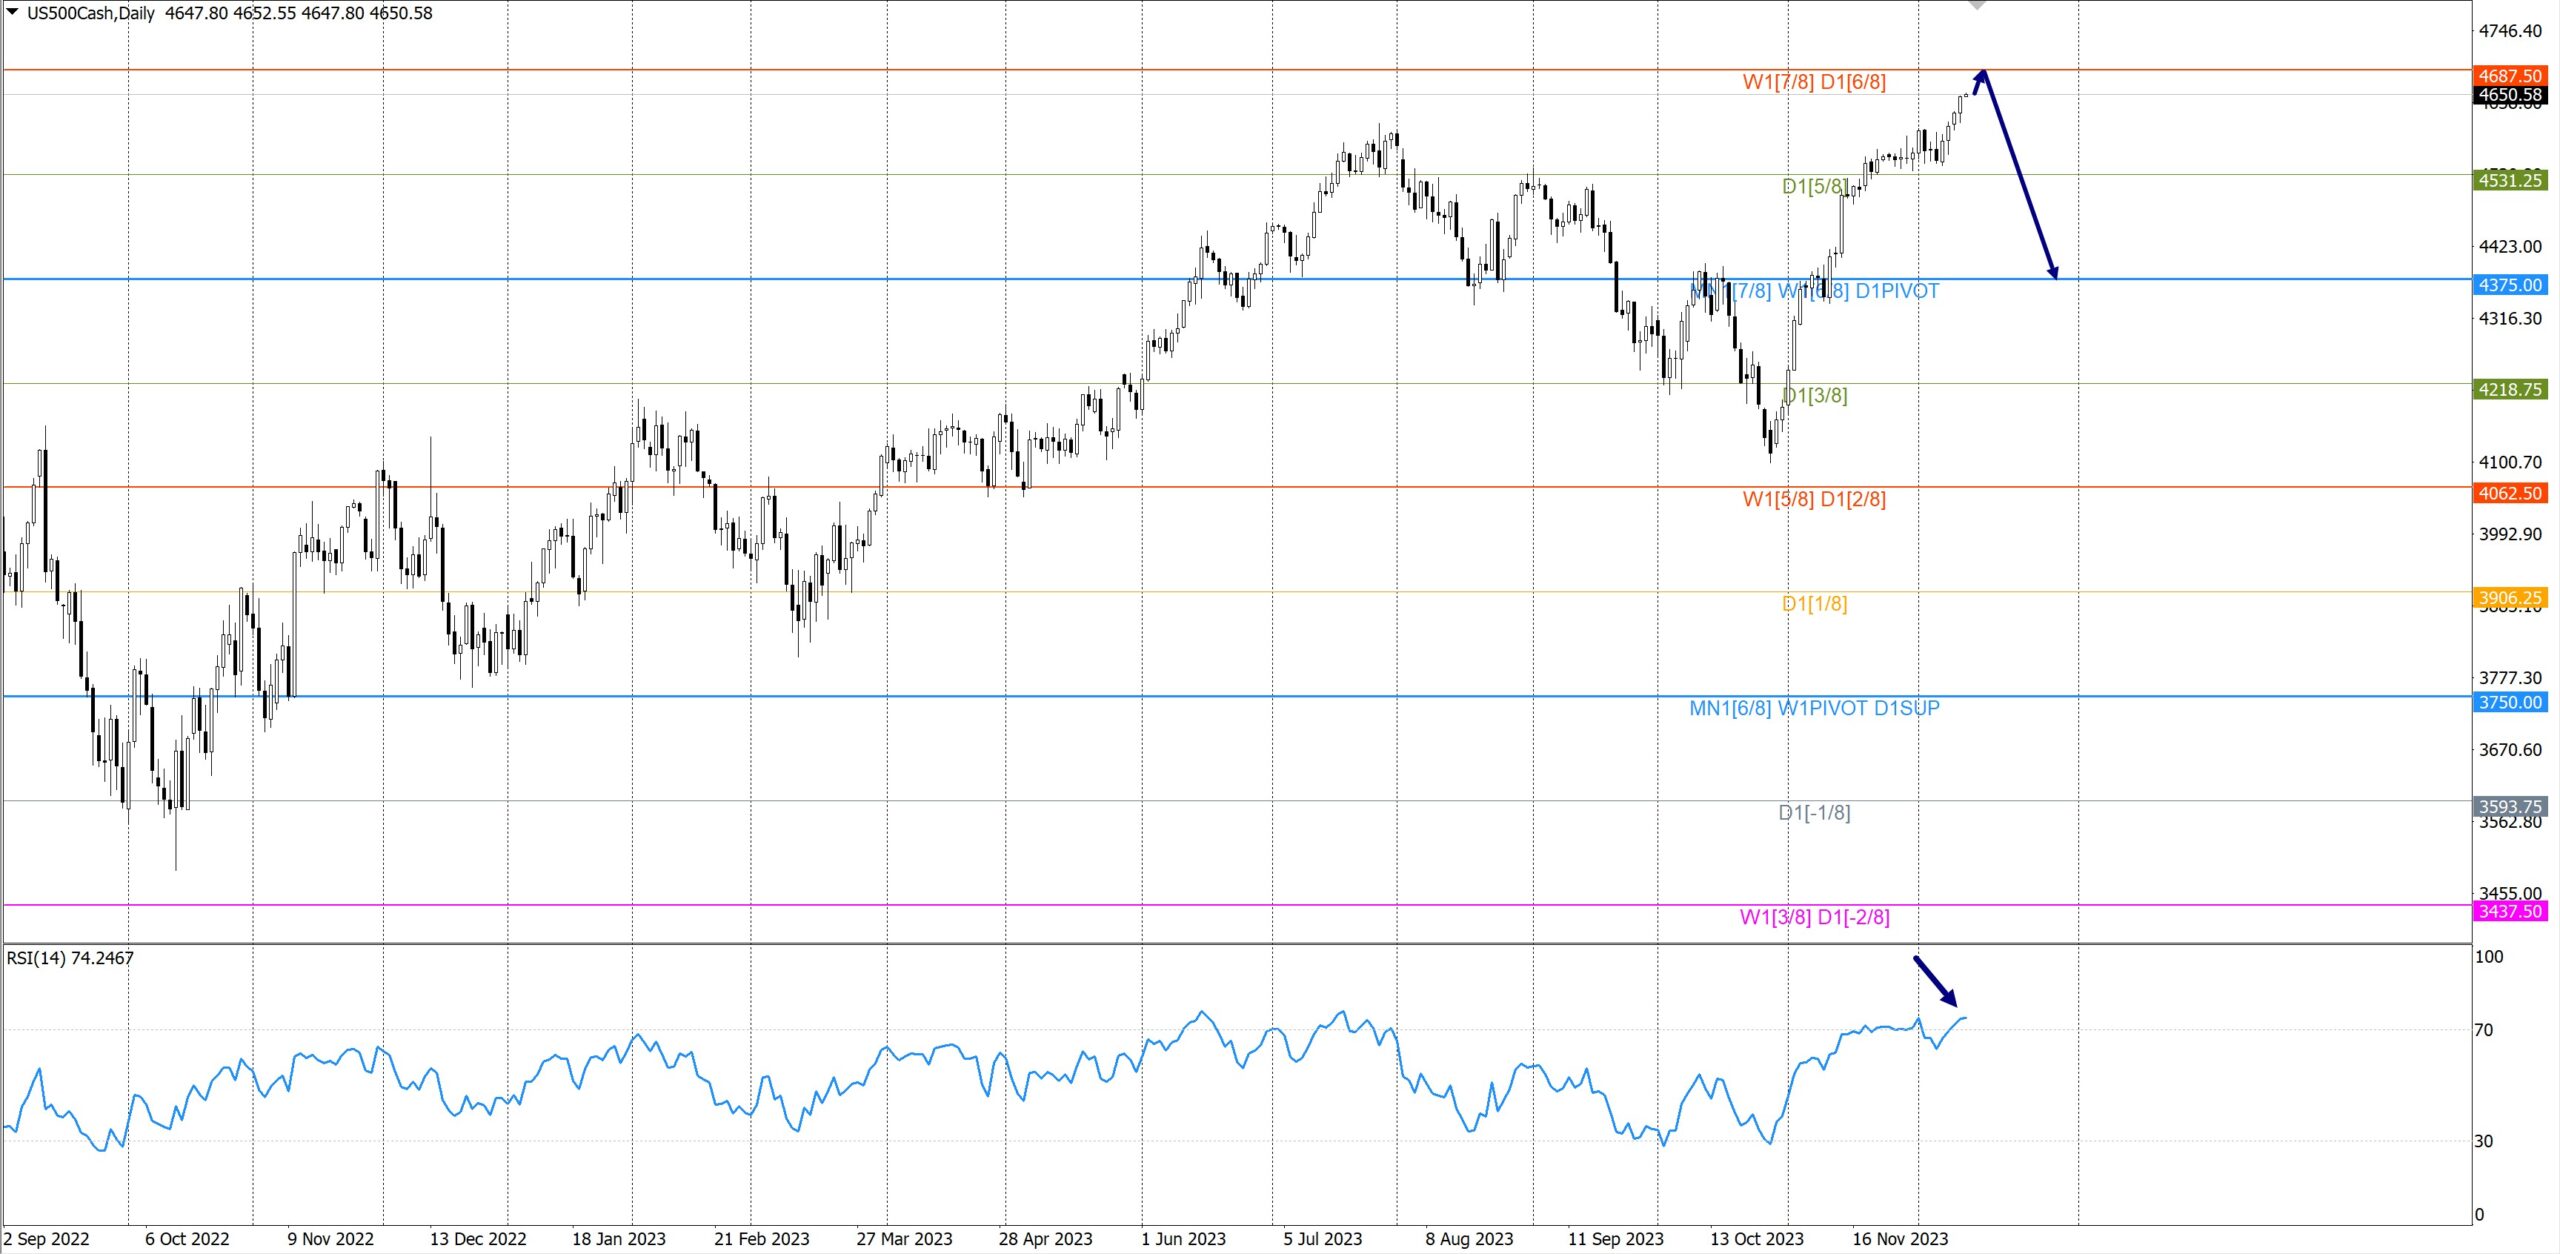
Task: Click the W1[3/8] D1[-2/8] magenta label
Action: point(1814,917)
